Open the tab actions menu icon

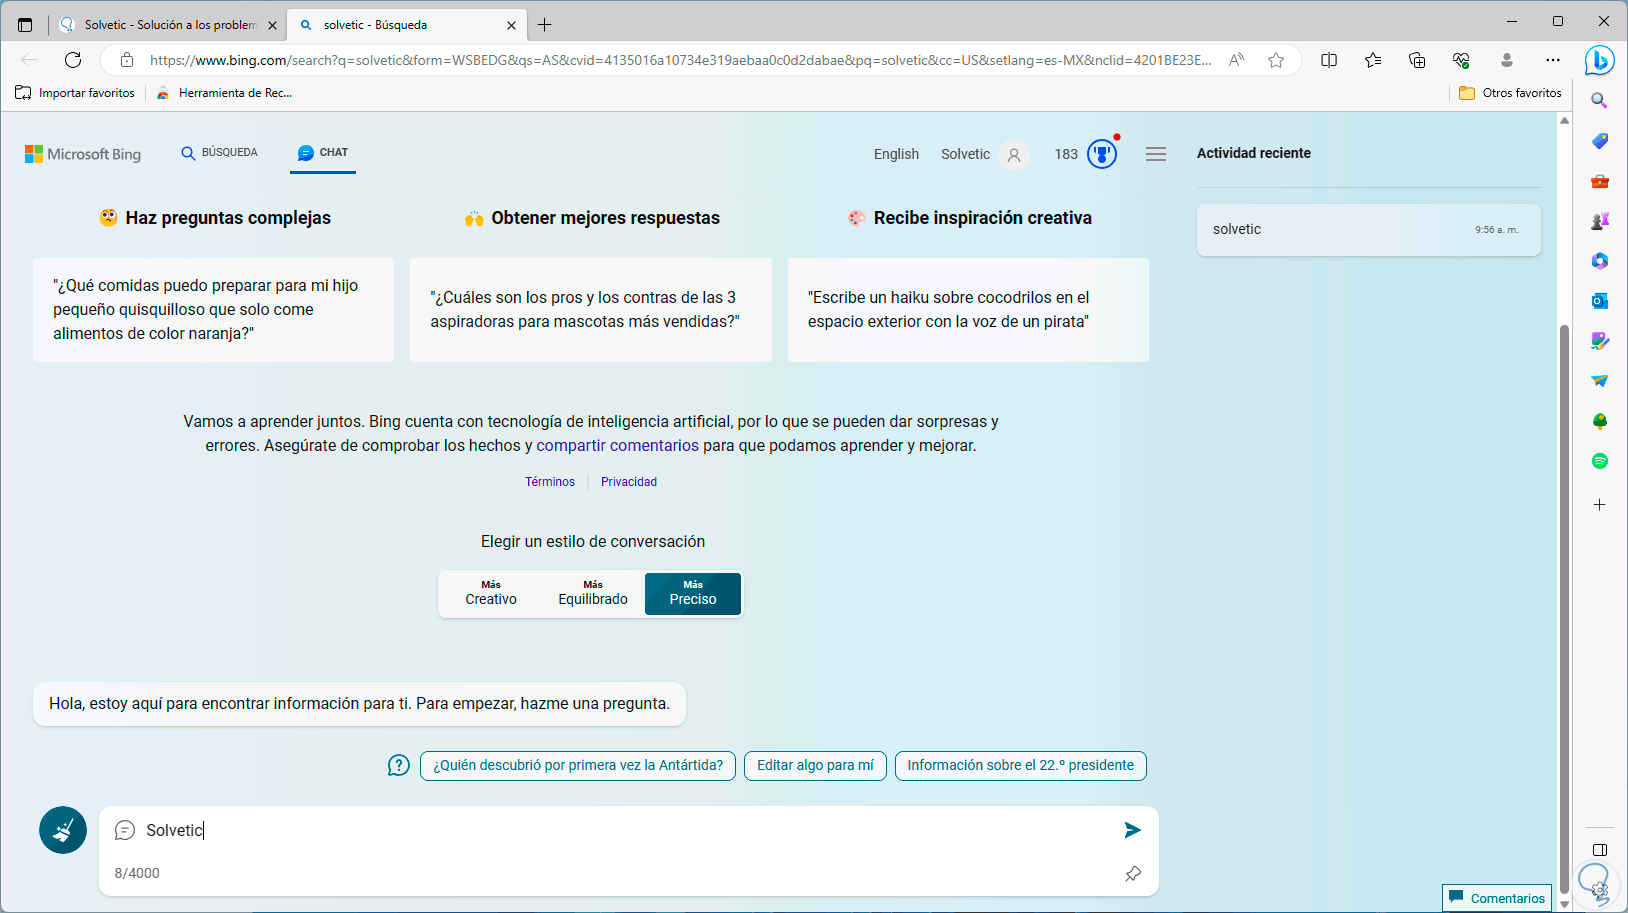coord(25,24)
